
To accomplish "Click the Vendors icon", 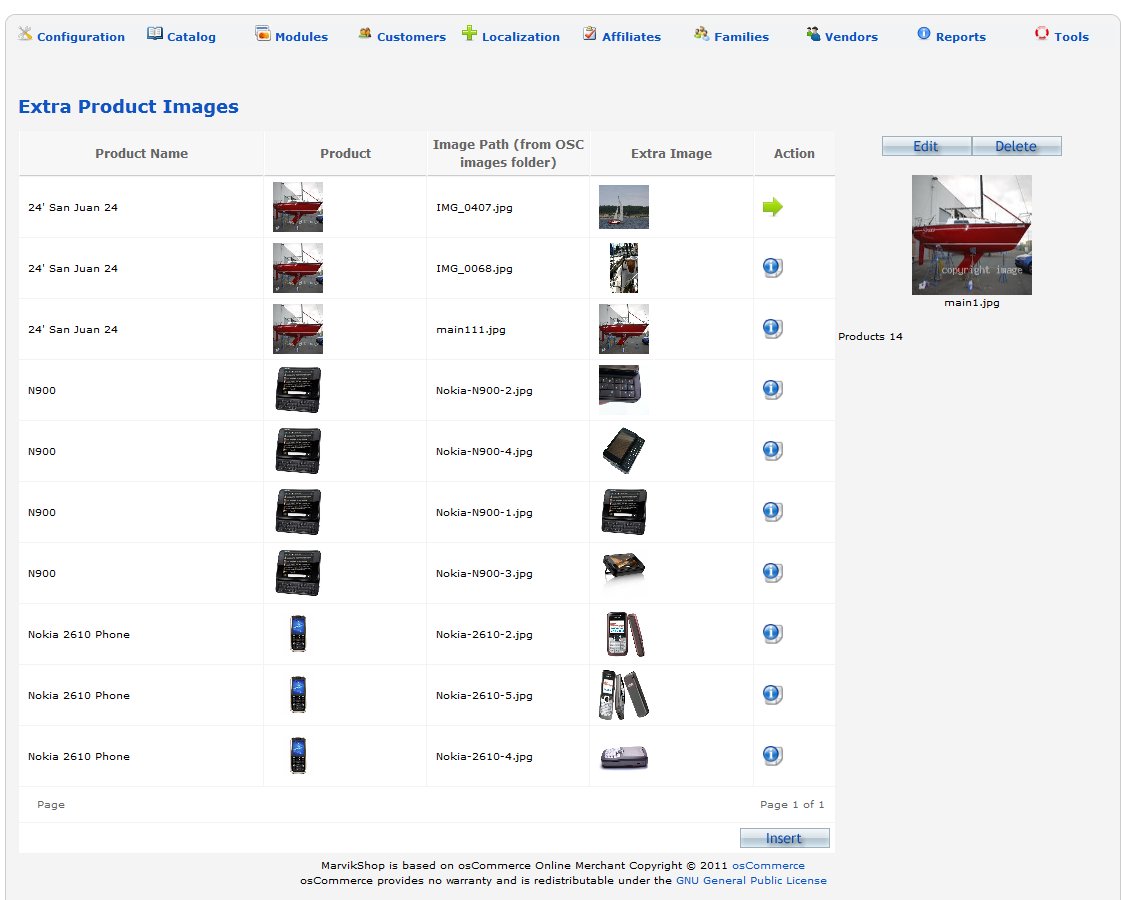I will coord(813,34).
